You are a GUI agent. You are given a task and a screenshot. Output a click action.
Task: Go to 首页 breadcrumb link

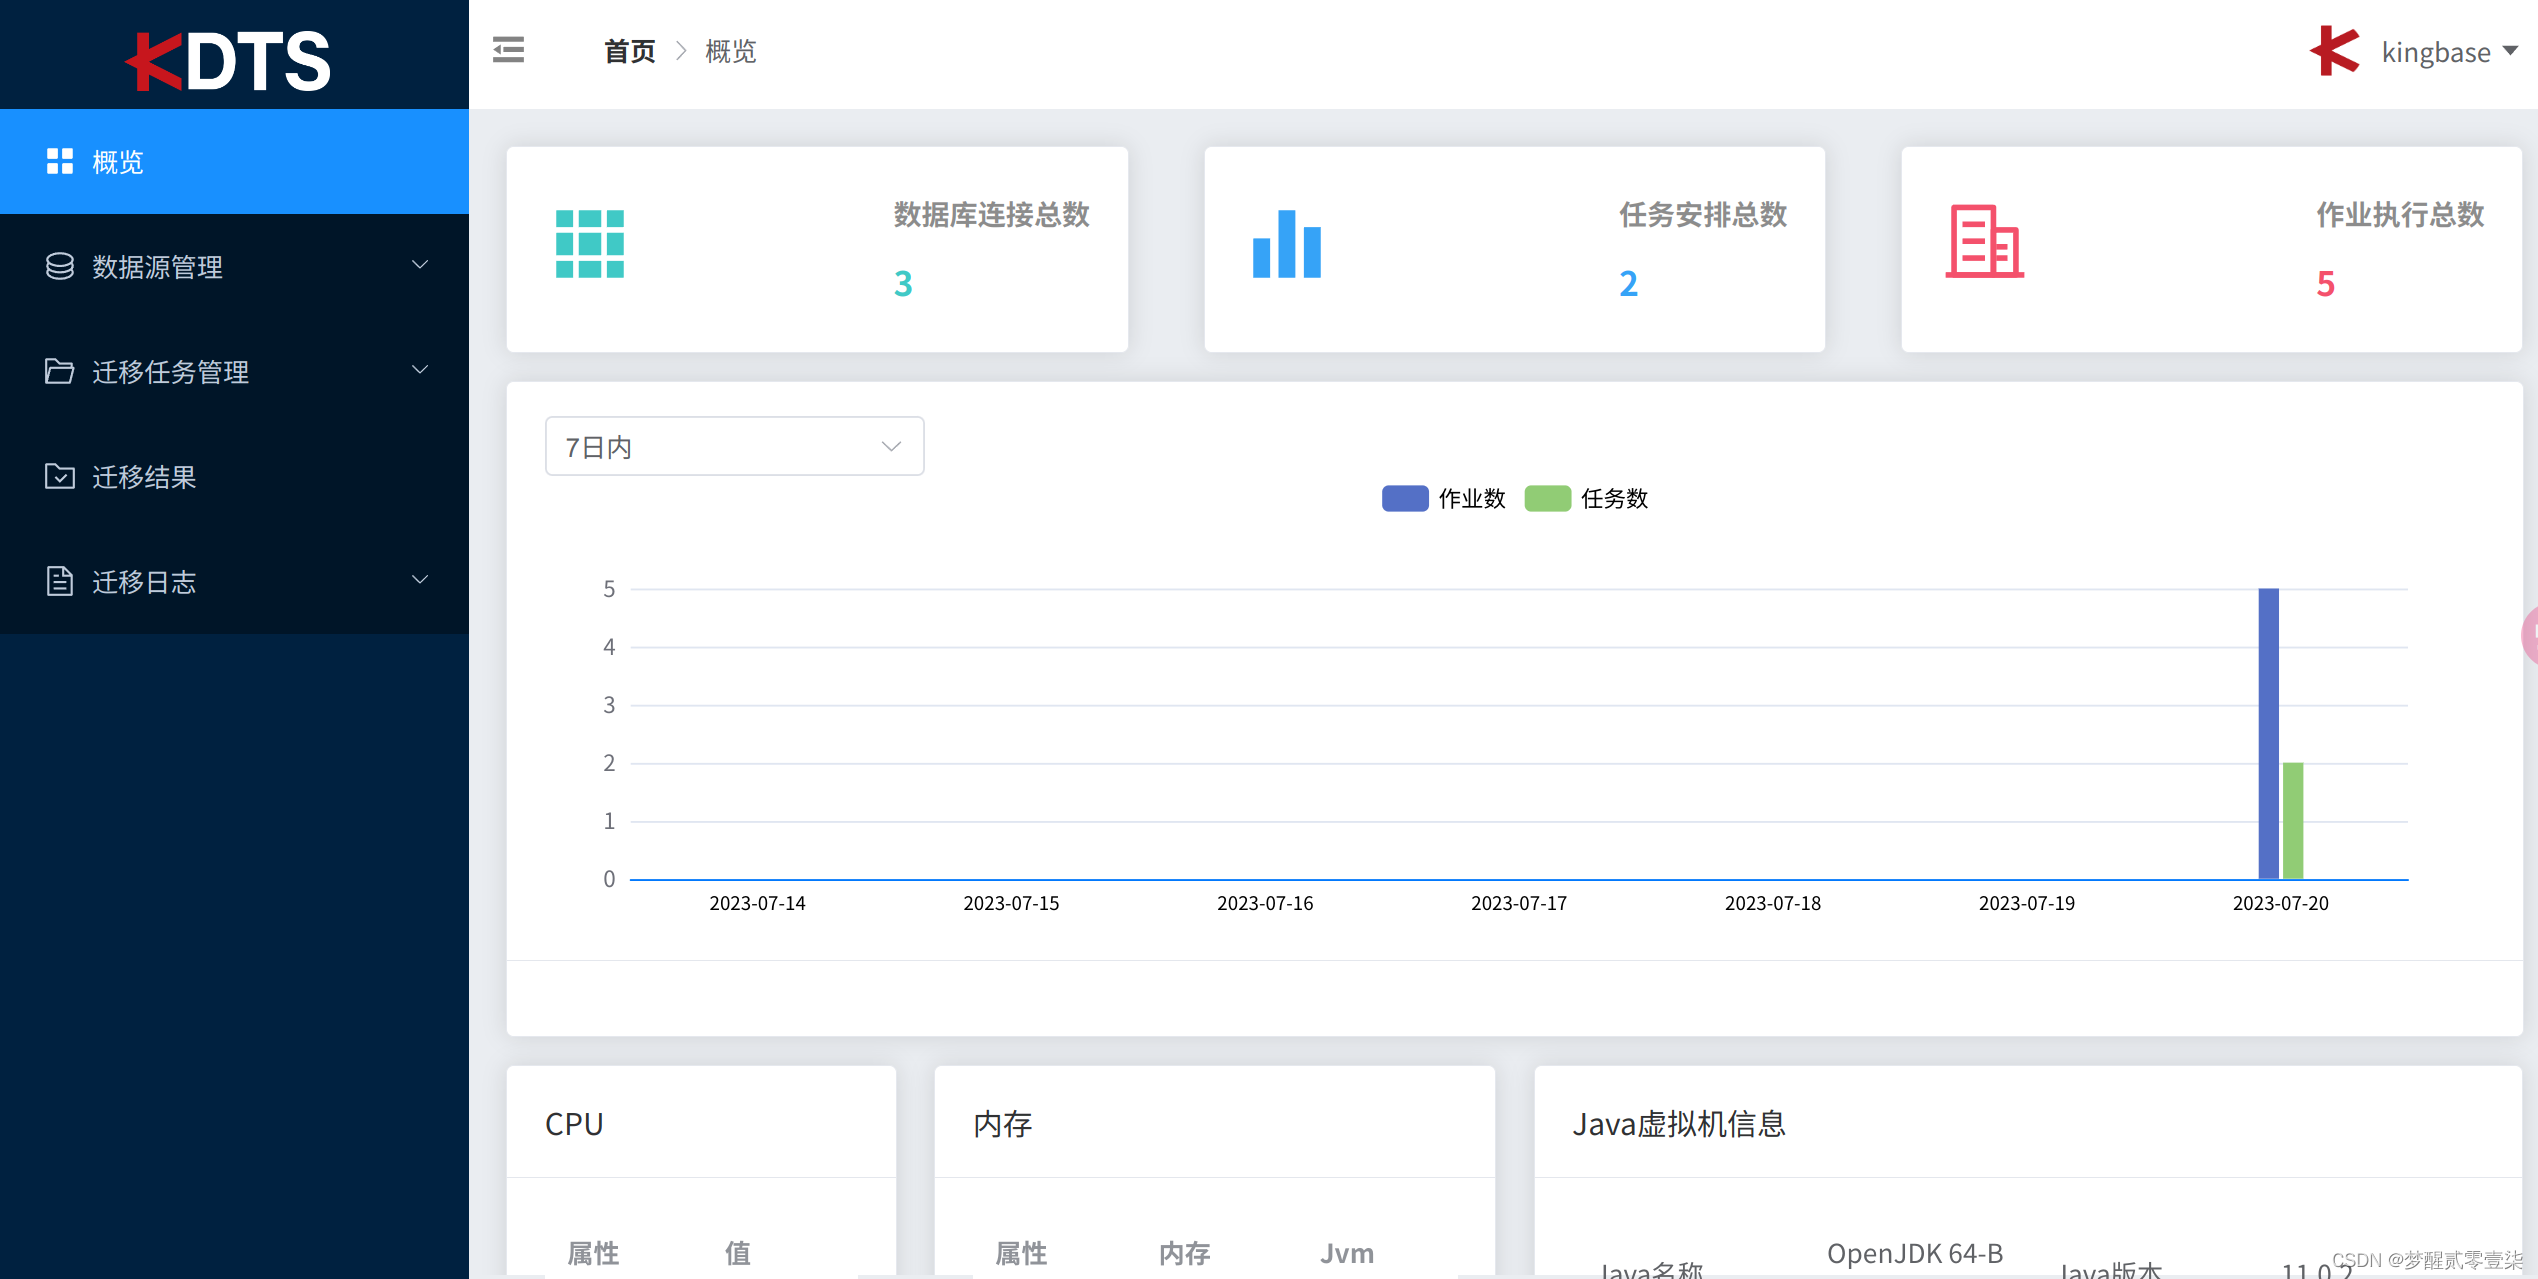coord(630,51)
